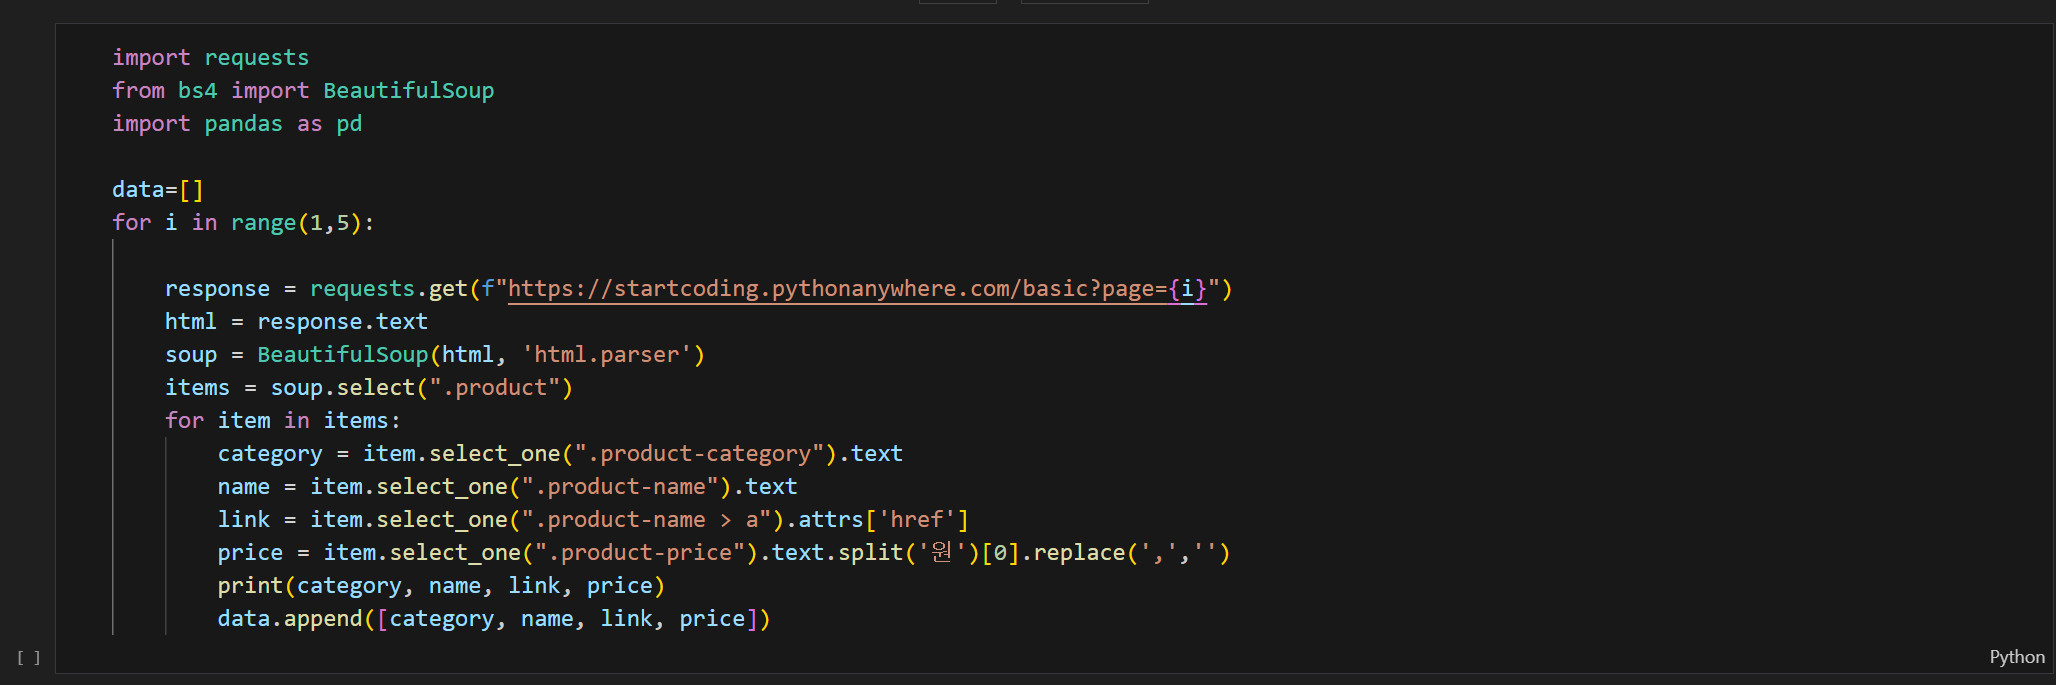The height and width of the screenshot is (685, 2056).
Task: Click the 'print' function call
Action: click(x=250, y=586)
